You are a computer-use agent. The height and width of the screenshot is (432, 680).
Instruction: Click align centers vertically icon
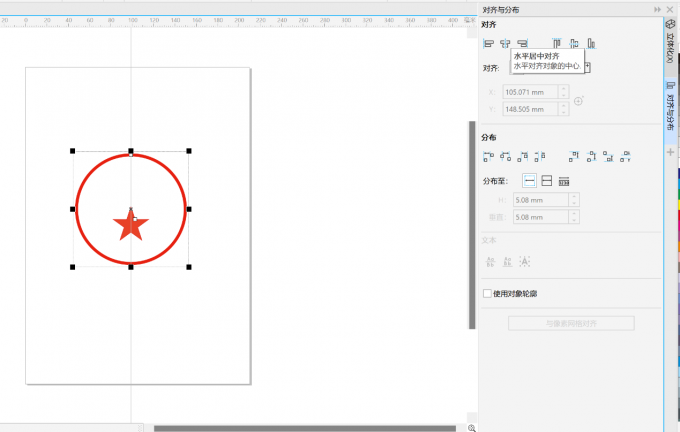pos(574,43)
